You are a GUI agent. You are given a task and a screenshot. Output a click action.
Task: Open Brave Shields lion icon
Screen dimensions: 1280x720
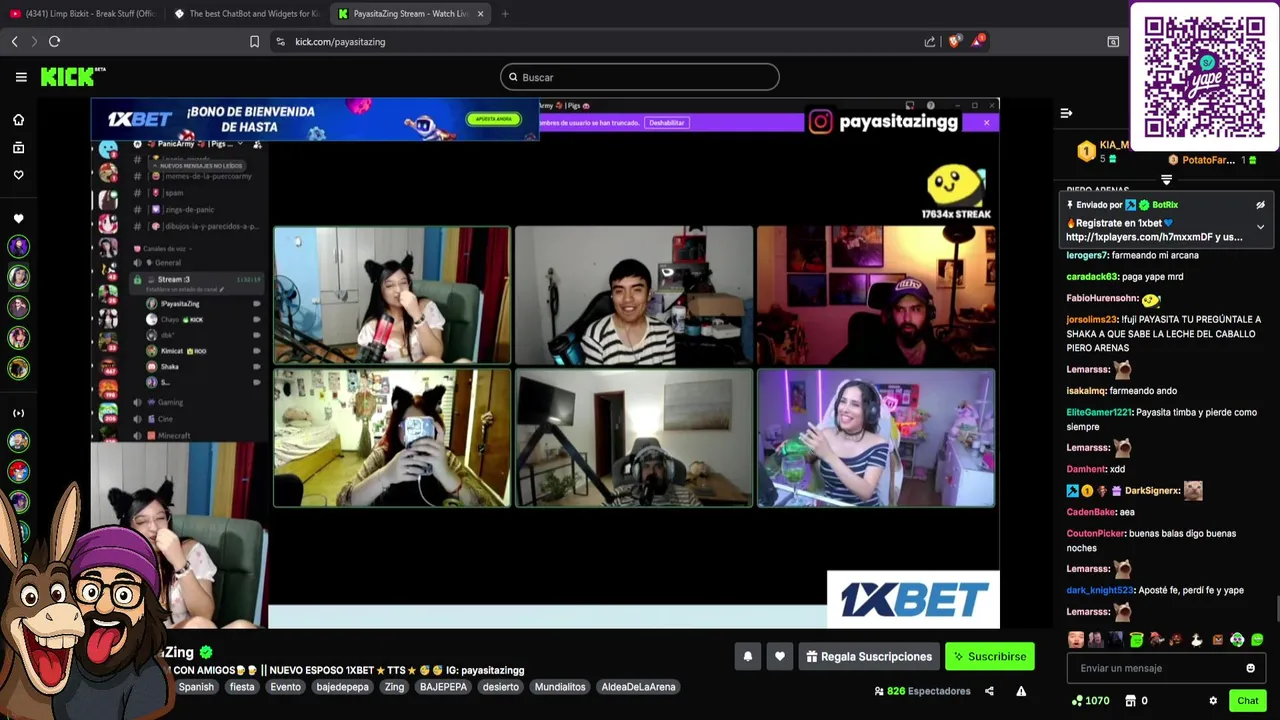tap(954, 41)
